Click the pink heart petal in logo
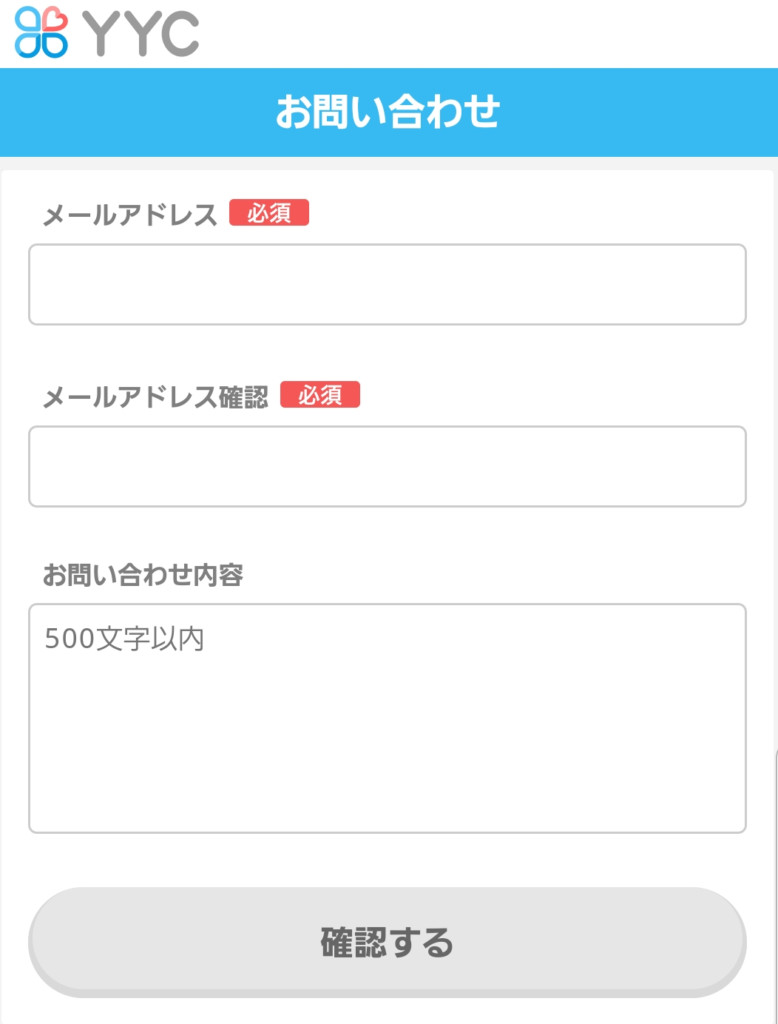Screen dimensions: 778x1024 [x=55, y=19]
